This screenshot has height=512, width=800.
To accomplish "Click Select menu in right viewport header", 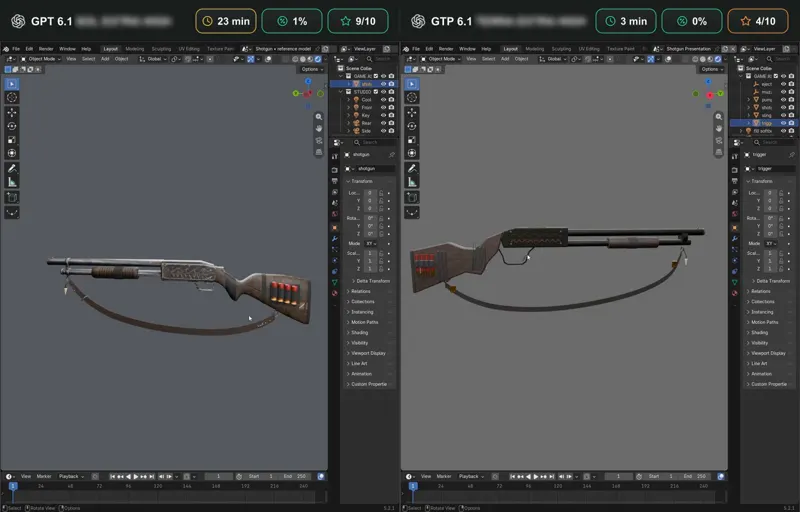I will (x=488, y=59).
